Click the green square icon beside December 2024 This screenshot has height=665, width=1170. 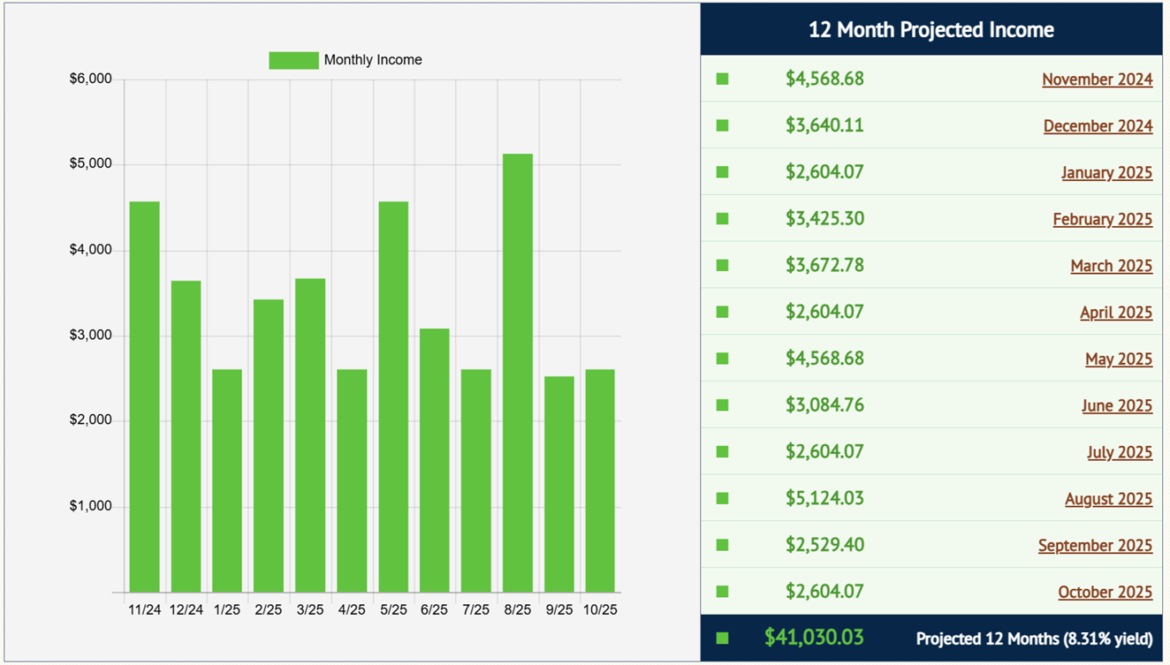(x=722, y=125)
